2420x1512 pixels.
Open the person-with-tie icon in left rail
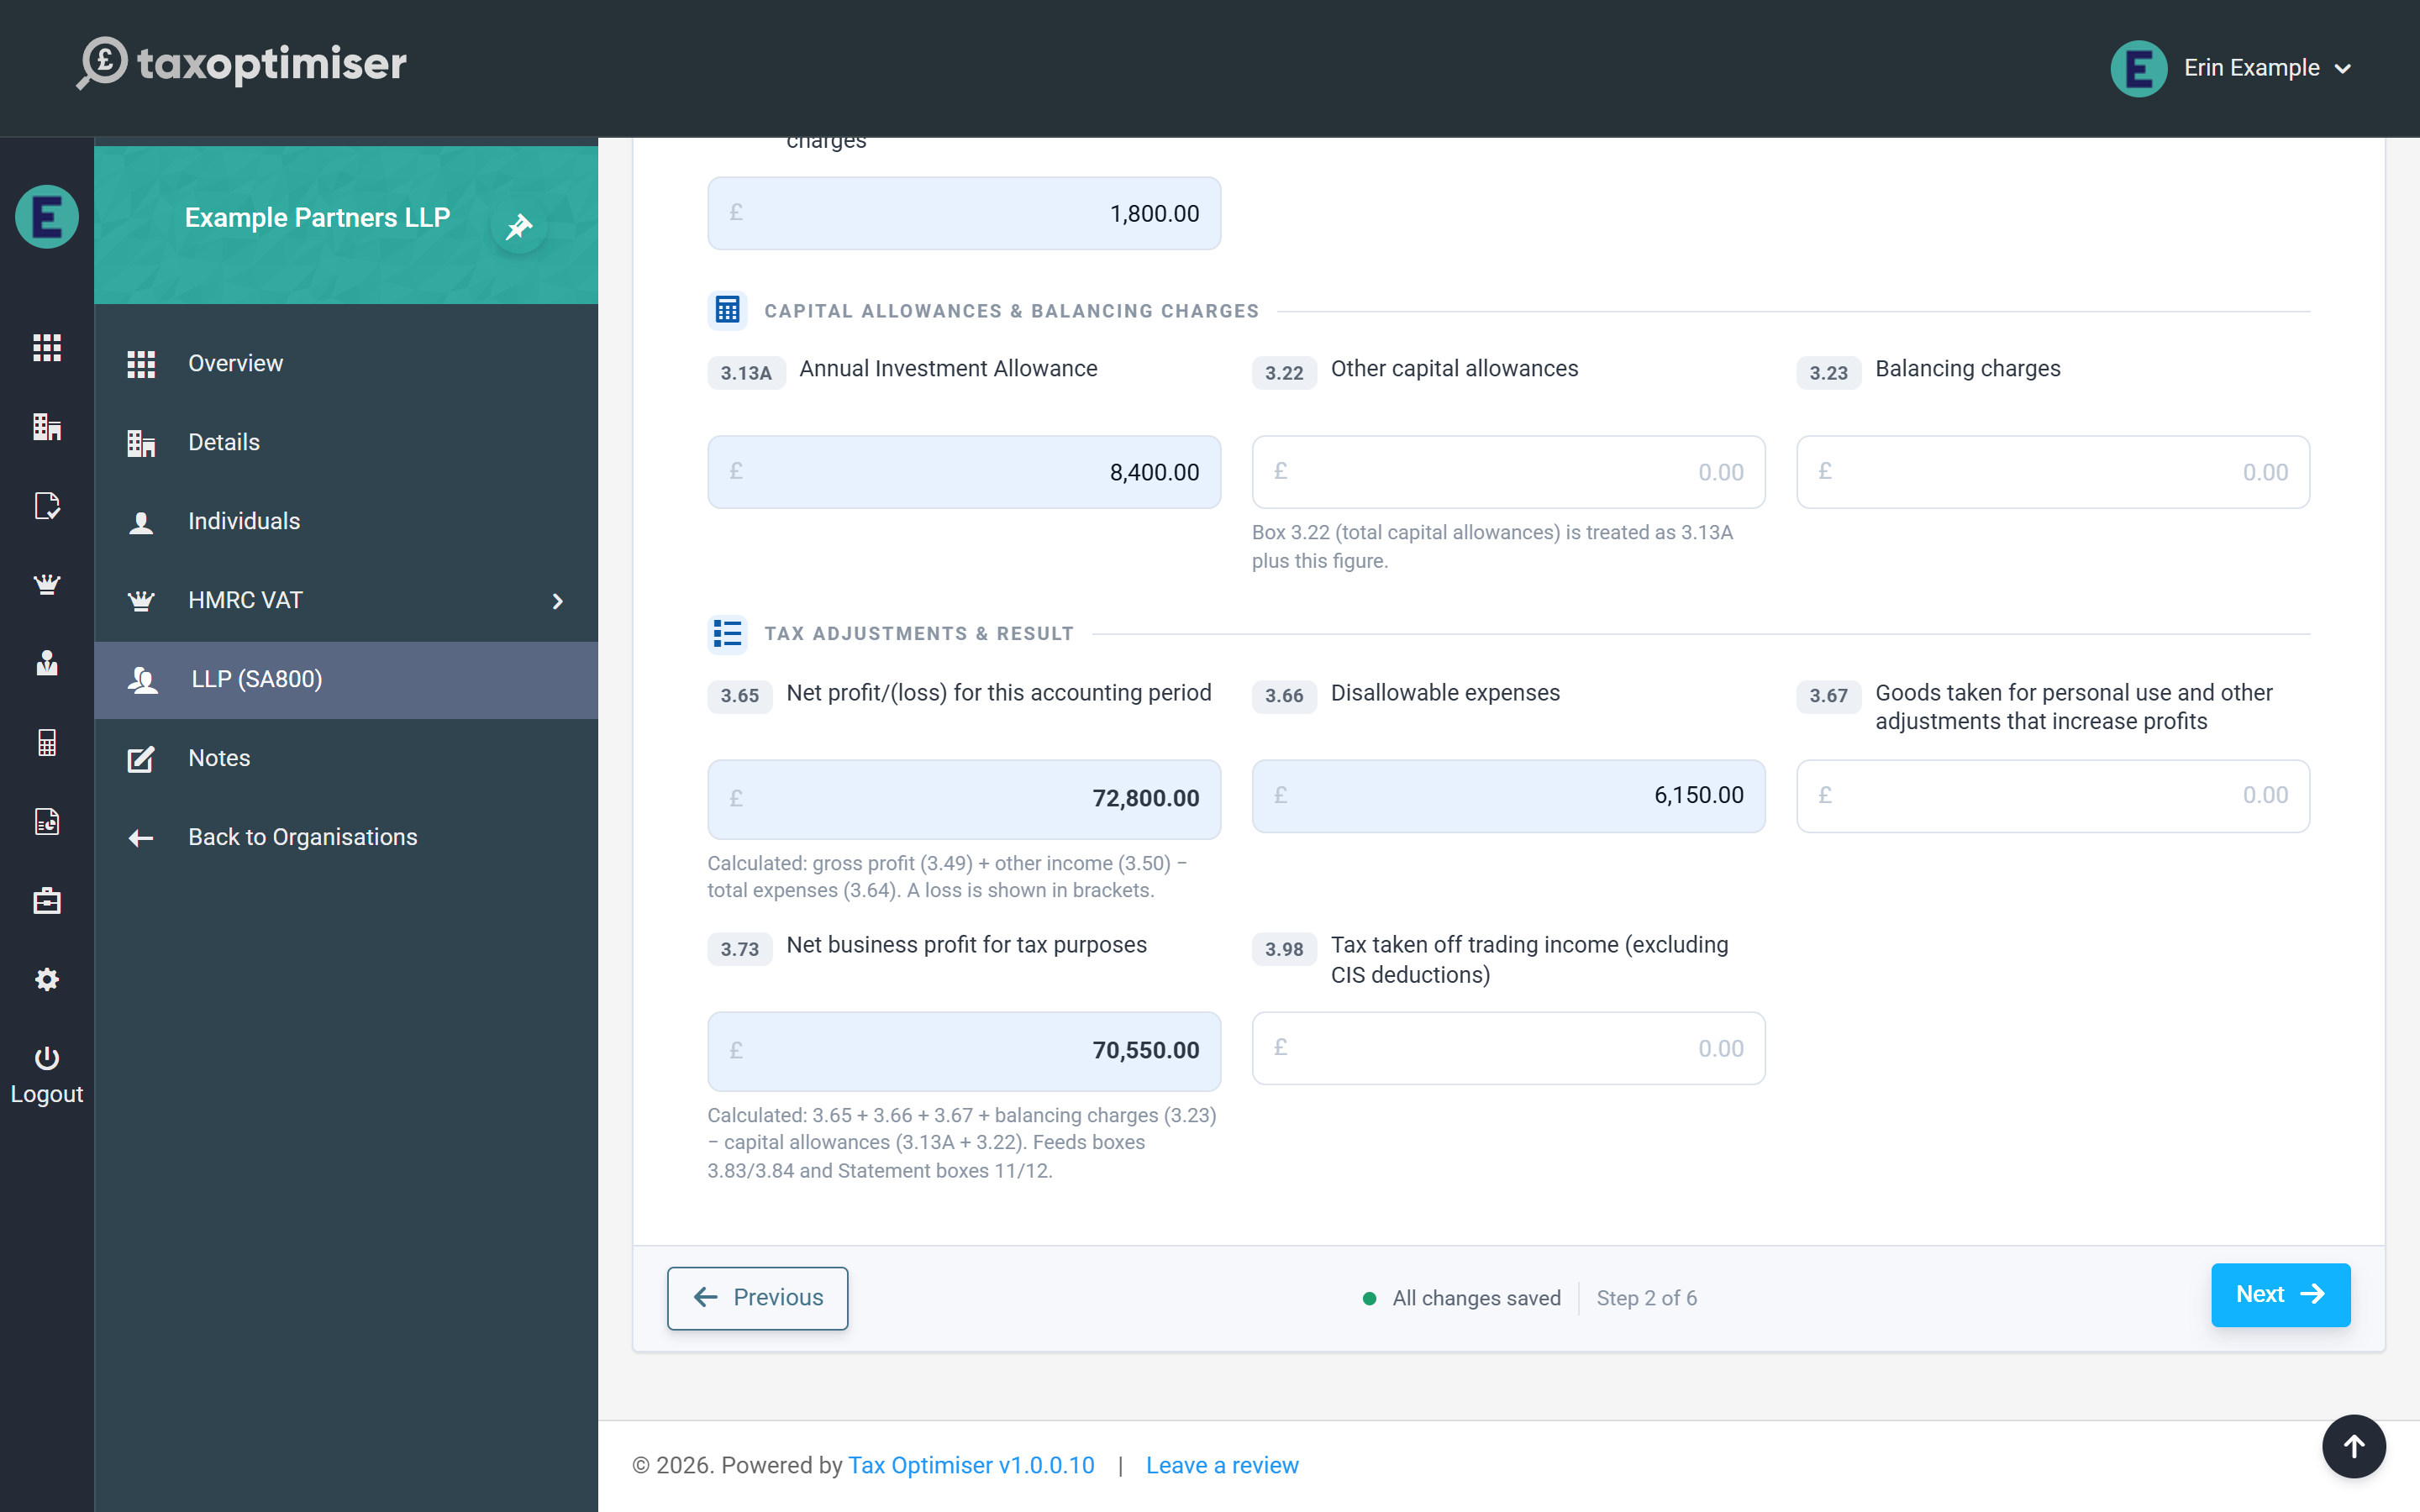(x=47, y=663)
